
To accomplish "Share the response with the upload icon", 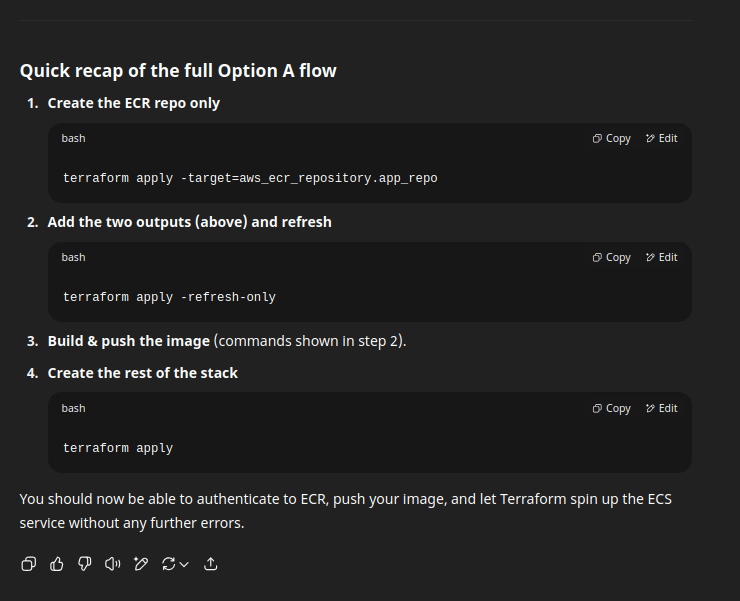I will coord(210,564).
